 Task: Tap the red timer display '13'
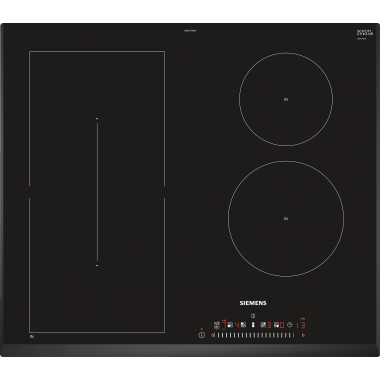300,325
